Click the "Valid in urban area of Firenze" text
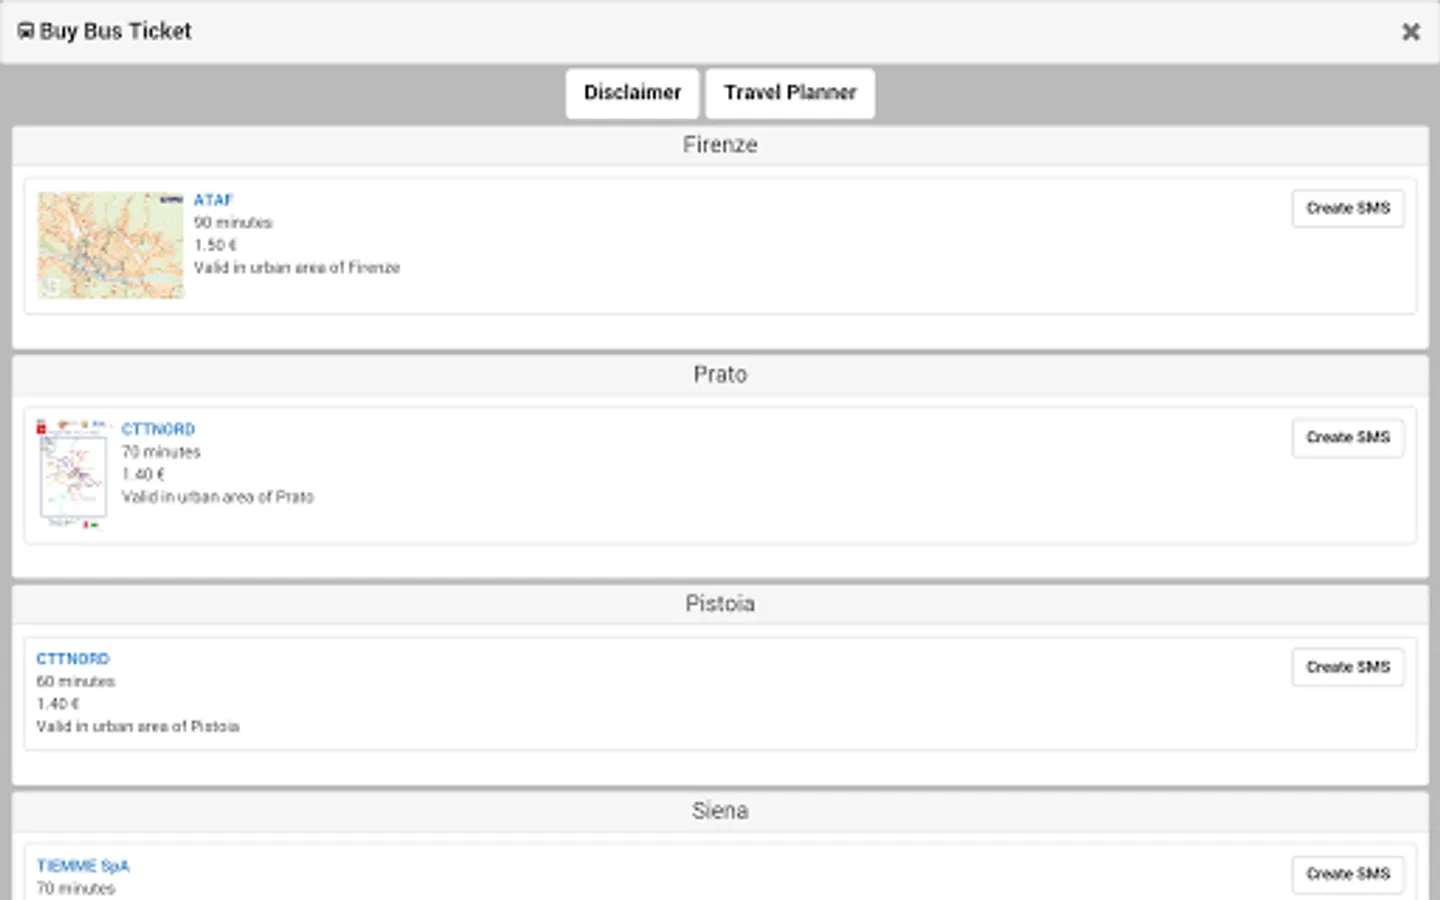Image resolution: width=1440 pixels, height=900 pixels. (297, 268)
